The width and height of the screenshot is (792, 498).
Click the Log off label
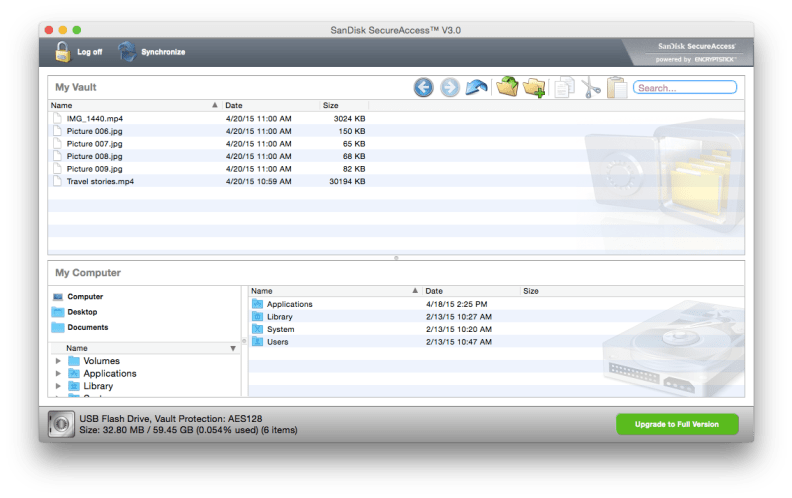(89, 52)
